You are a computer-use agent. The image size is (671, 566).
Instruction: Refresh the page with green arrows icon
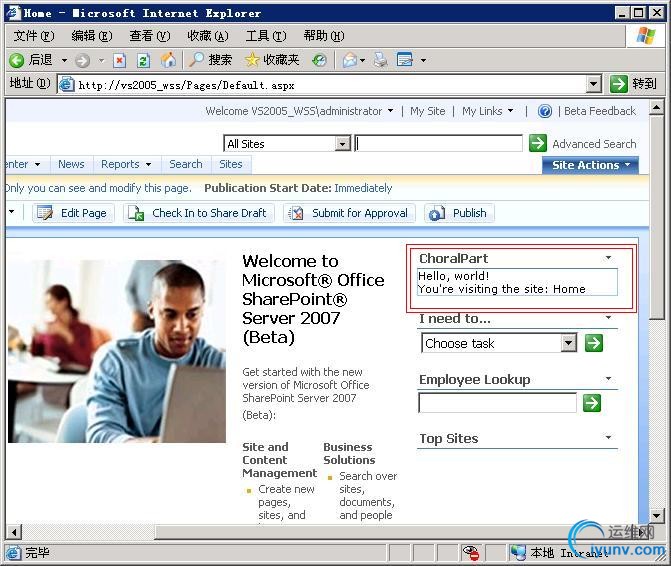click(143, 60)
